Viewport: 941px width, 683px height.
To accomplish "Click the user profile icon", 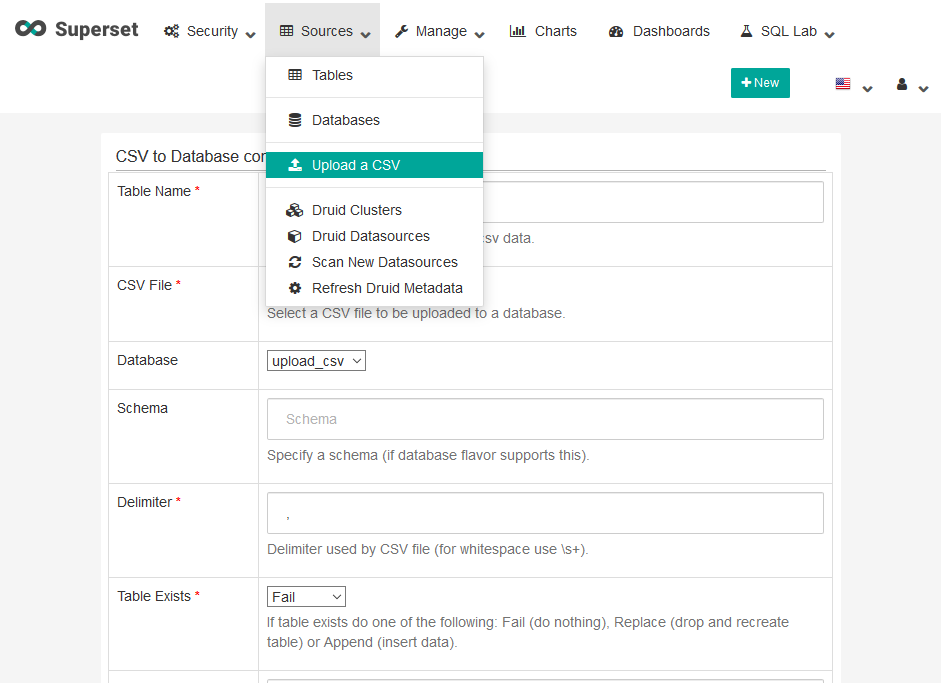I will click(901, 84).
